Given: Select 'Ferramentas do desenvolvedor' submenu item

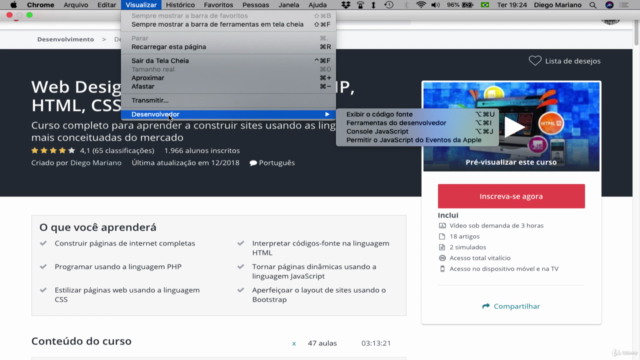Looking at the screenshot, I should point(418,123).
